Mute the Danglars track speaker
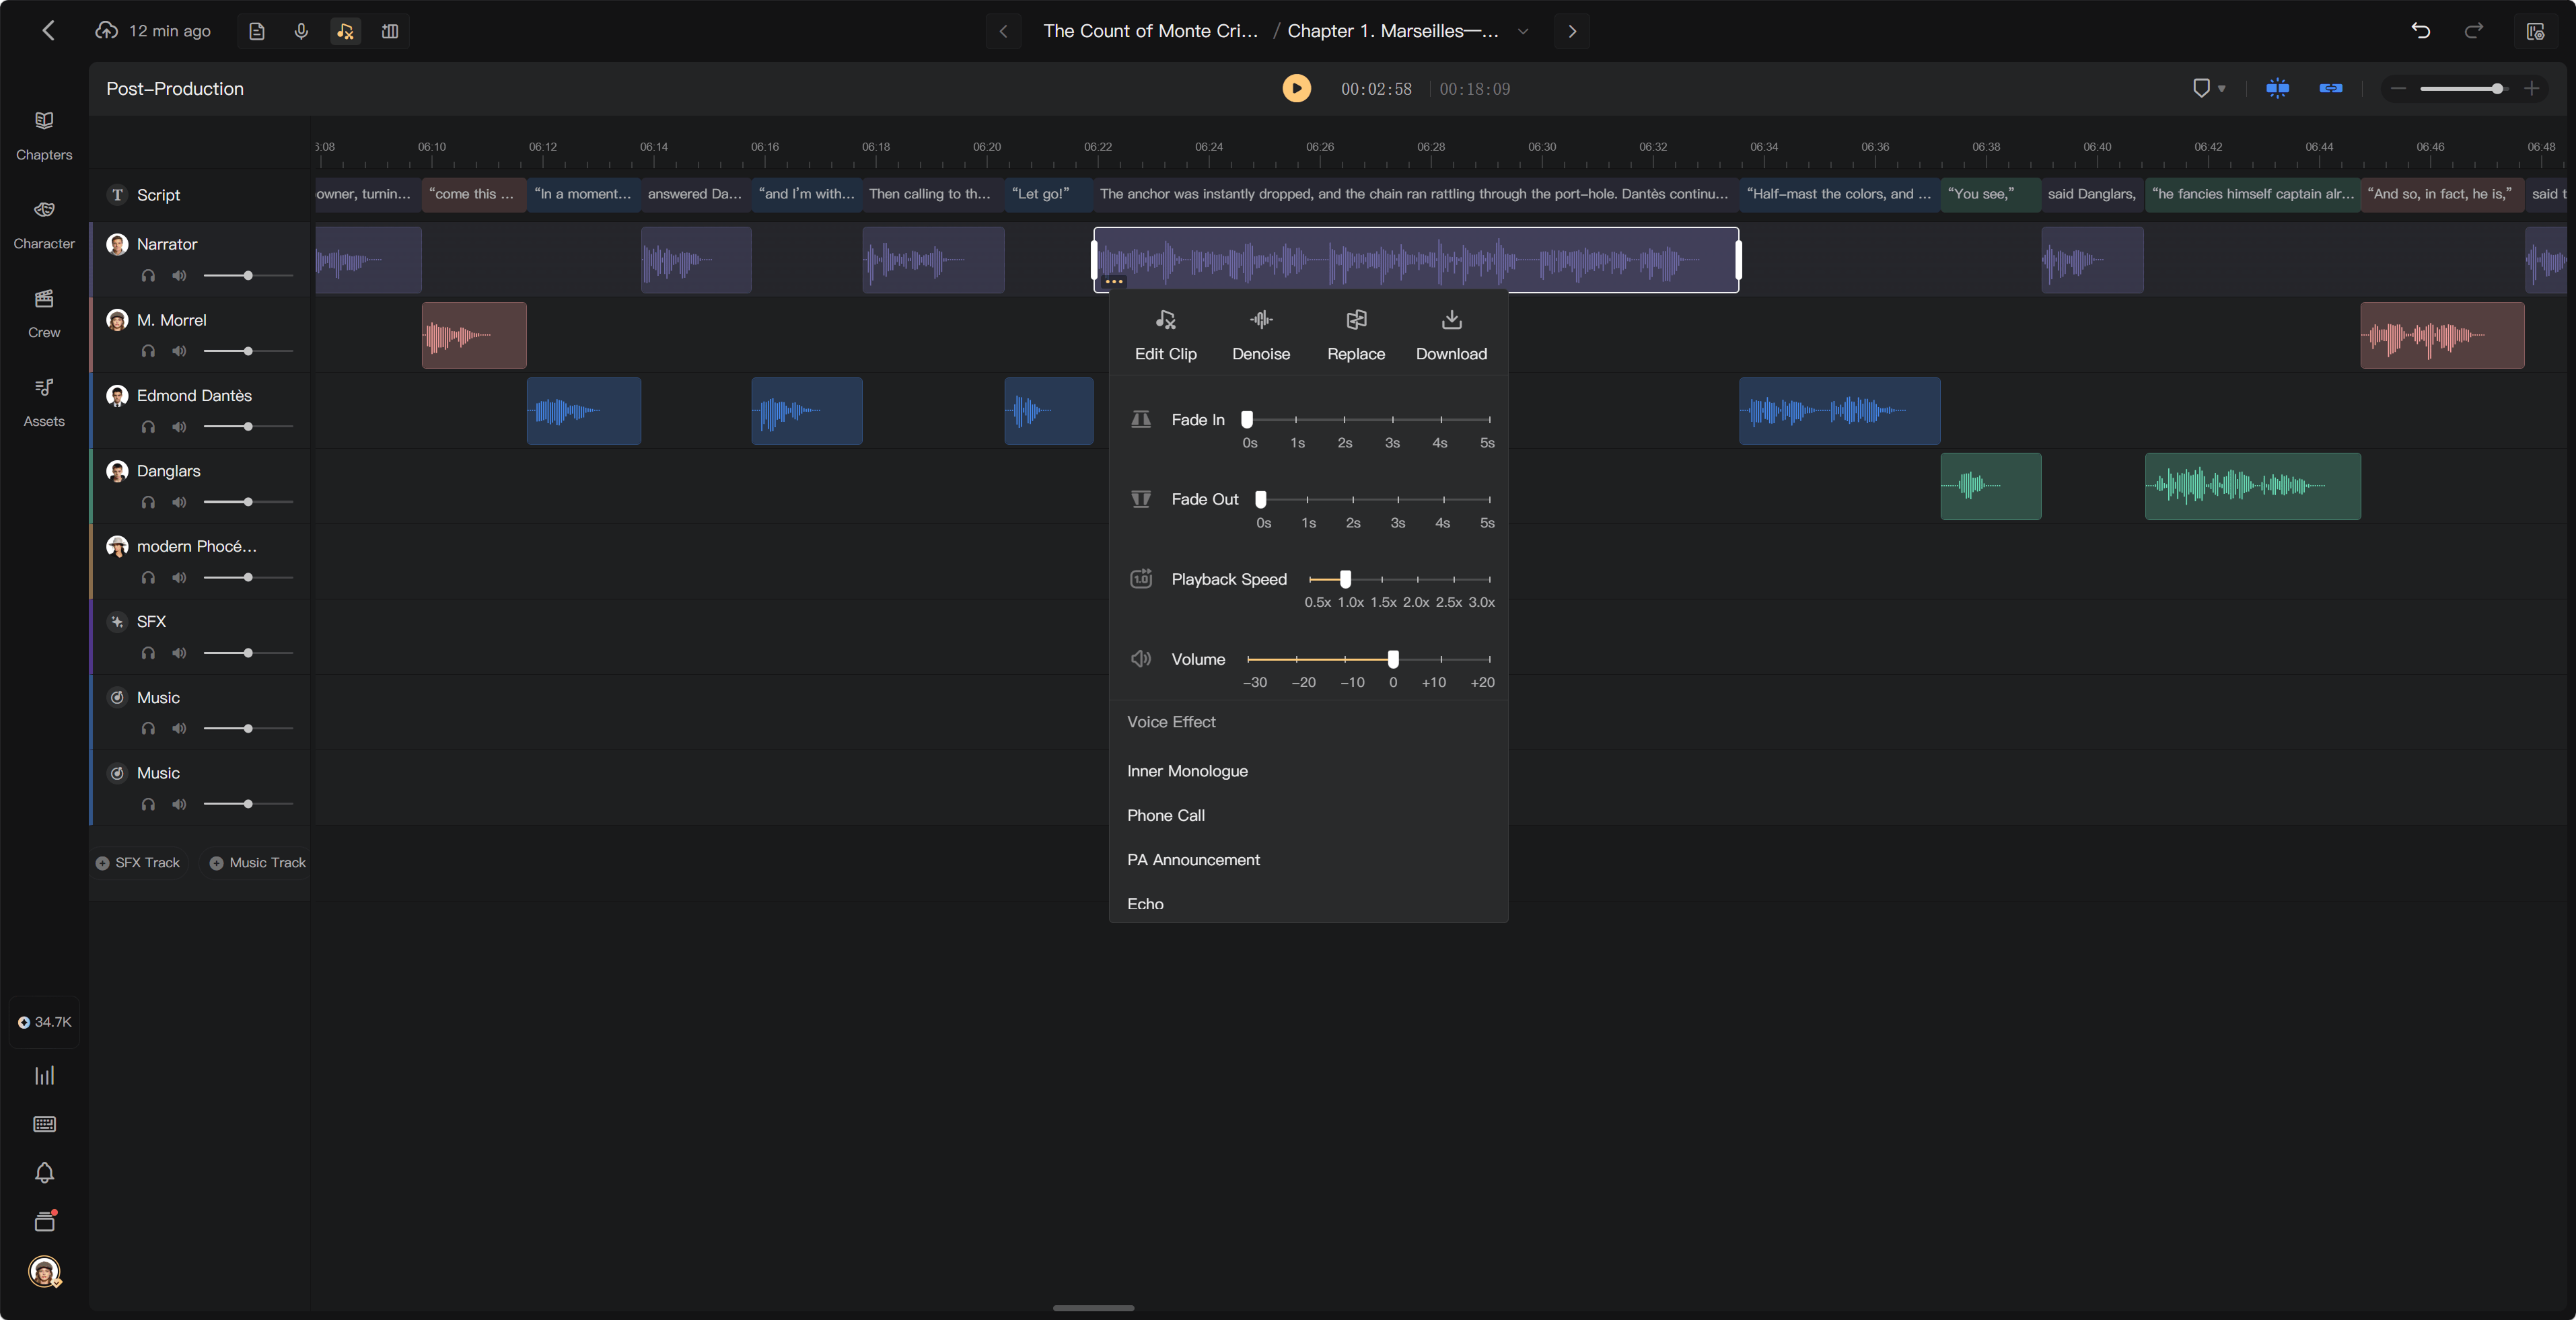Viewport: 2576px width, 1320px height. [179, 502]
